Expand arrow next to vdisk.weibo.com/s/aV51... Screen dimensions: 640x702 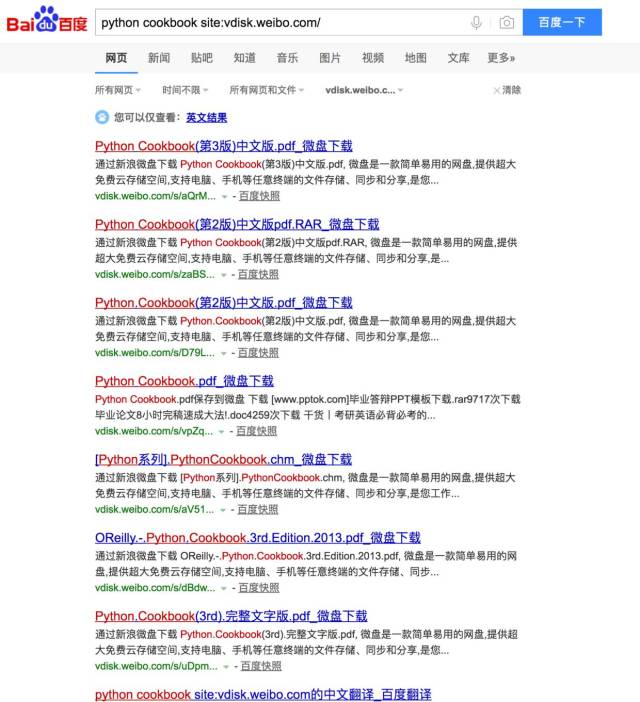click(x=222, y=510)
